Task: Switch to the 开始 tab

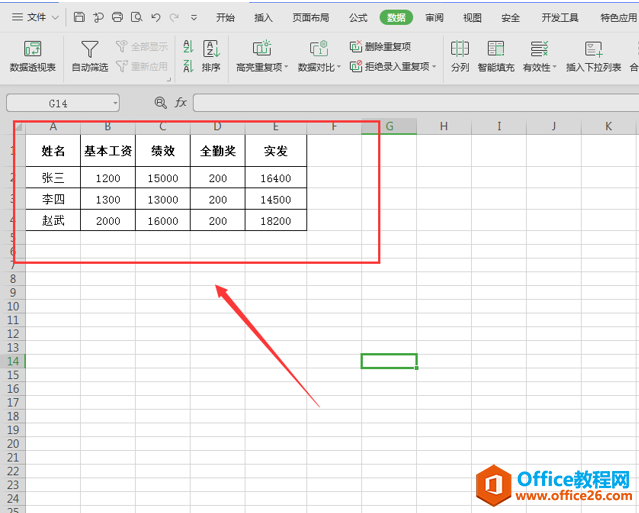Action: (225, 18)
